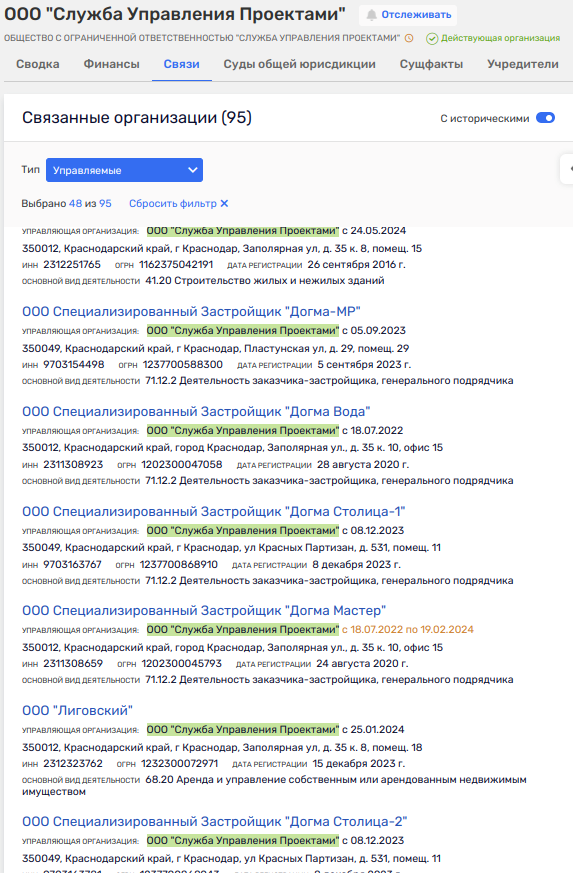
Task: Click the bell icon beside Отслеживать
Action: pos(371,16)
